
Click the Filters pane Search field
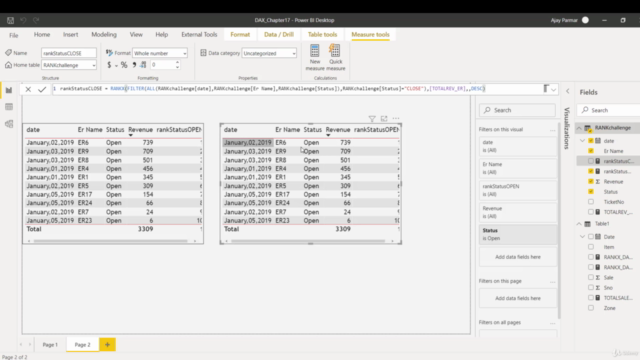click(x=518, y=110)
